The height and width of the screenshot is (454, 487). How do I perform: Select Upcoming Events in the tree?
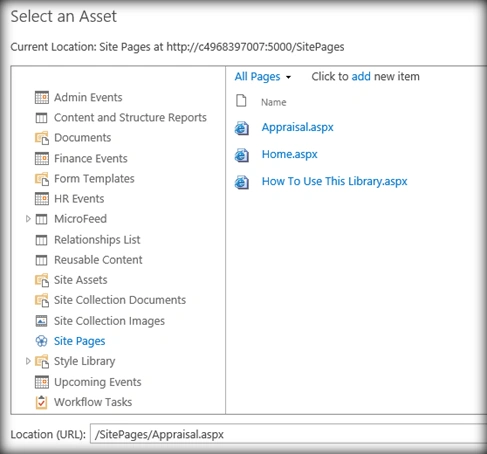coord(98,382)
